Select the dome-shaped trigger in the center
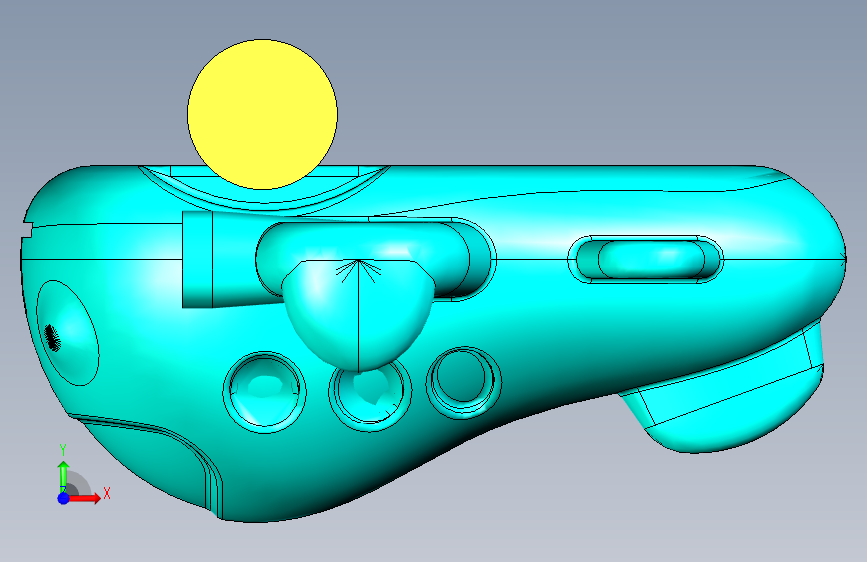The width and height of the screenshot is (867, 562). point(358,314)
